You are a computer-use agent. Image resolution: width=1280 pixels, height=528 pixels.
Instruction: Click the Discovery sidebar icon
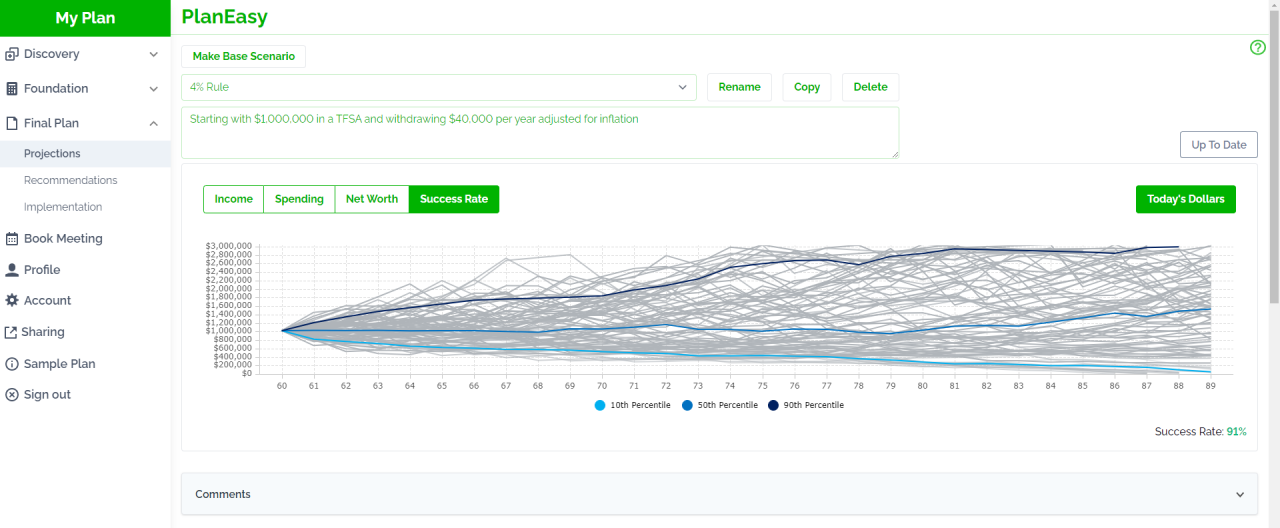tap(12, 54)
